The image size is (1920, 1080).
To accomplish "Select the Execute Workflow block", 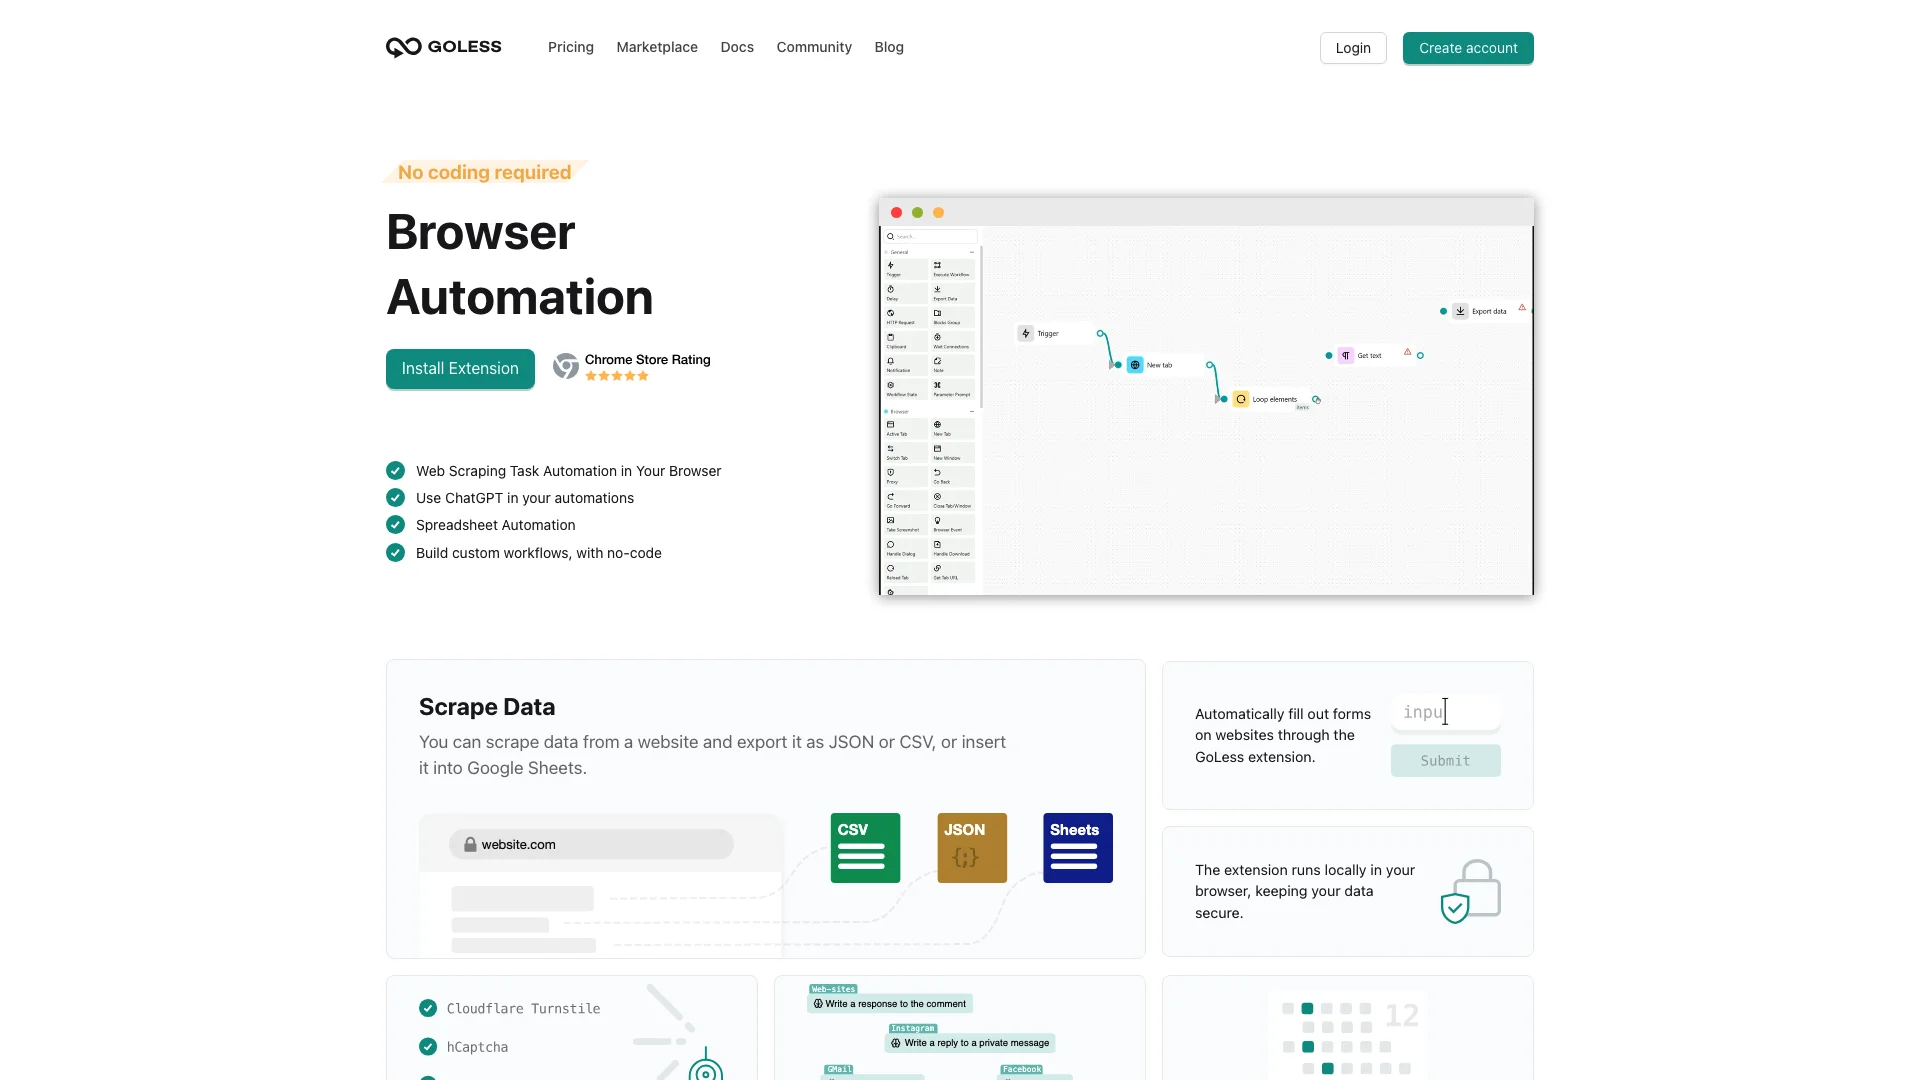I will (x=953, y=269).
